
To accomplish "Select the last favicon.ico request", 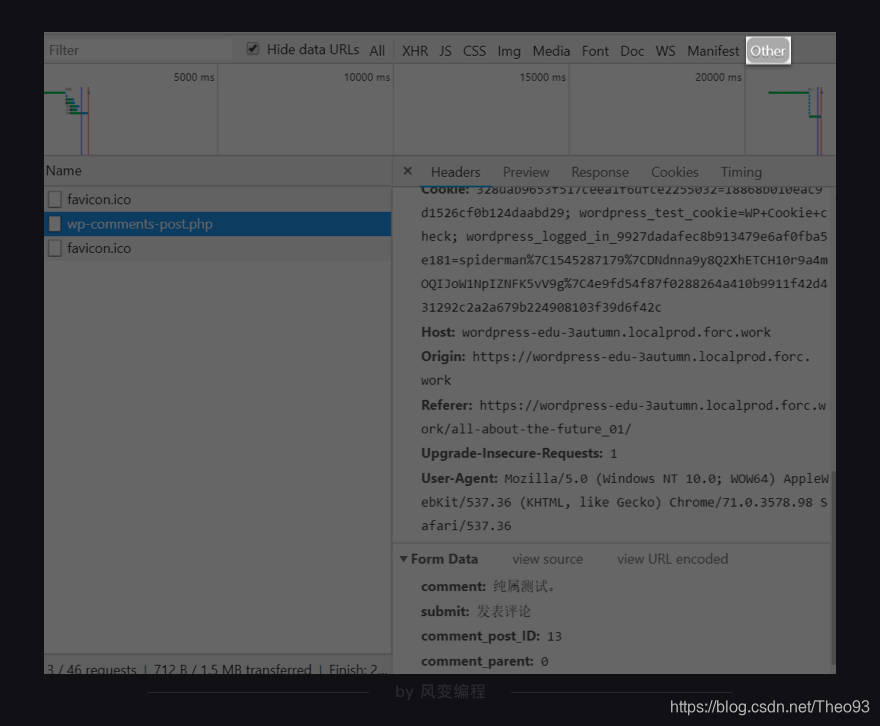I will tap(218, 248).
